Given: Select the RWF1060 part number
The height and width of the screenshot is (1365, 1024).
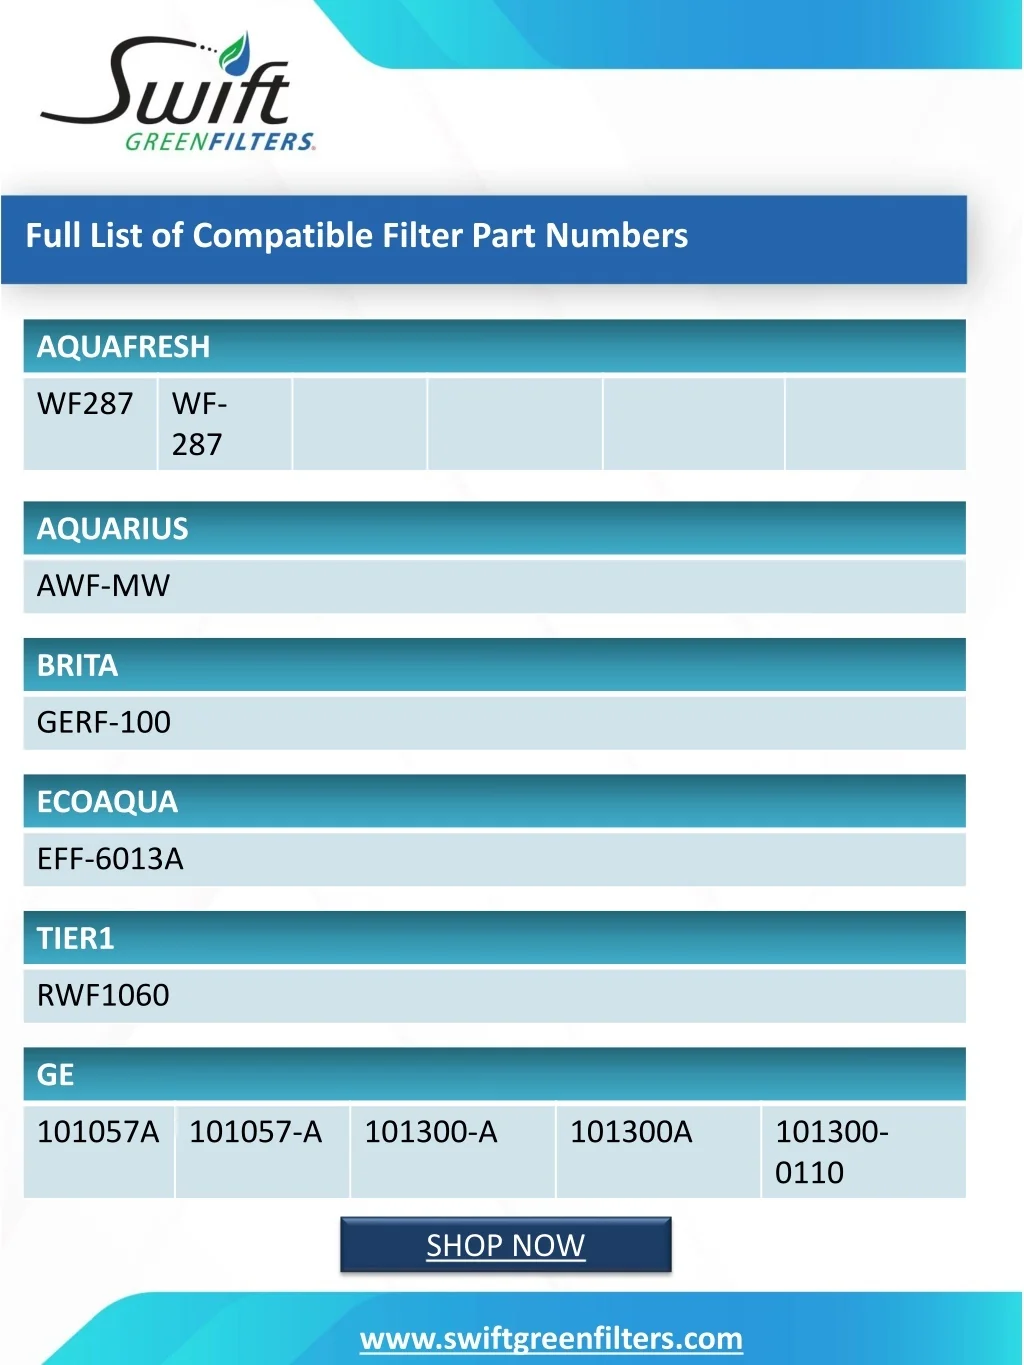Looking at the screenshot, I should 103,995.
